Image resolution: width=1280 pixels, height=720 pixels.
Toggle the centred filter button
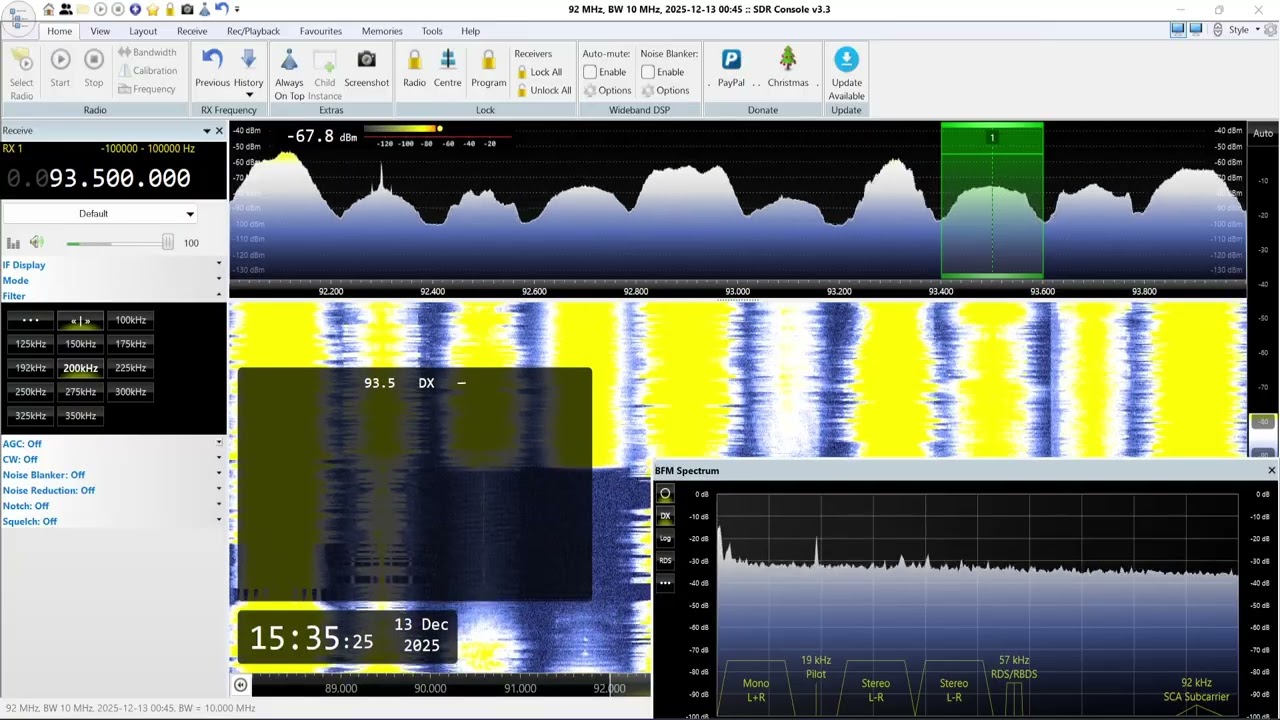[x=80, y=320]
